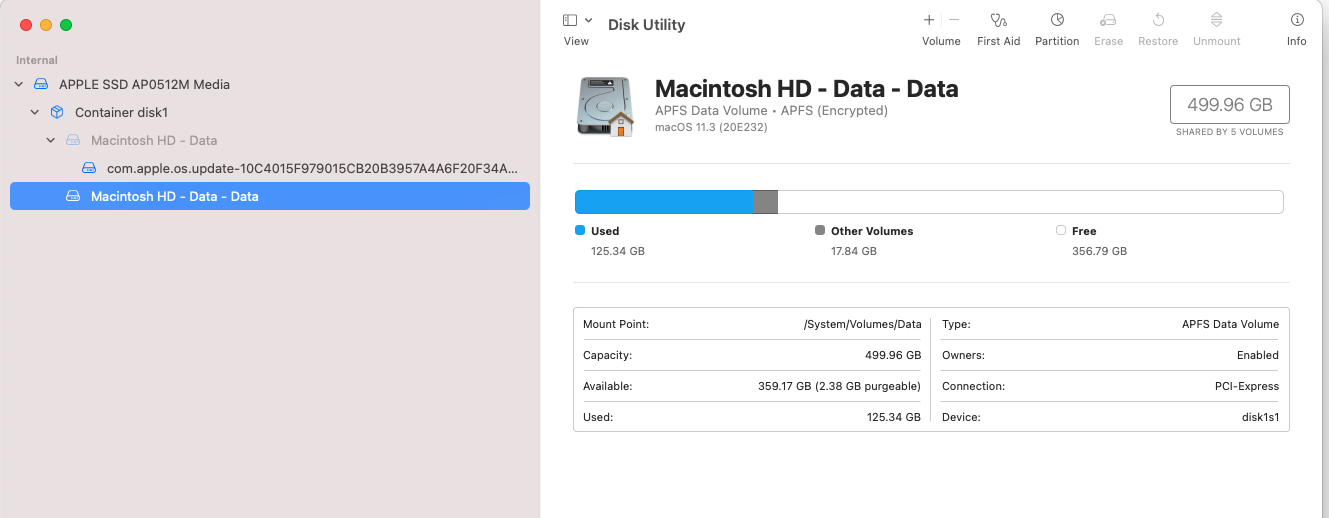Click the macOS 11.3 (20E232) version text

[x=711, y=127]
